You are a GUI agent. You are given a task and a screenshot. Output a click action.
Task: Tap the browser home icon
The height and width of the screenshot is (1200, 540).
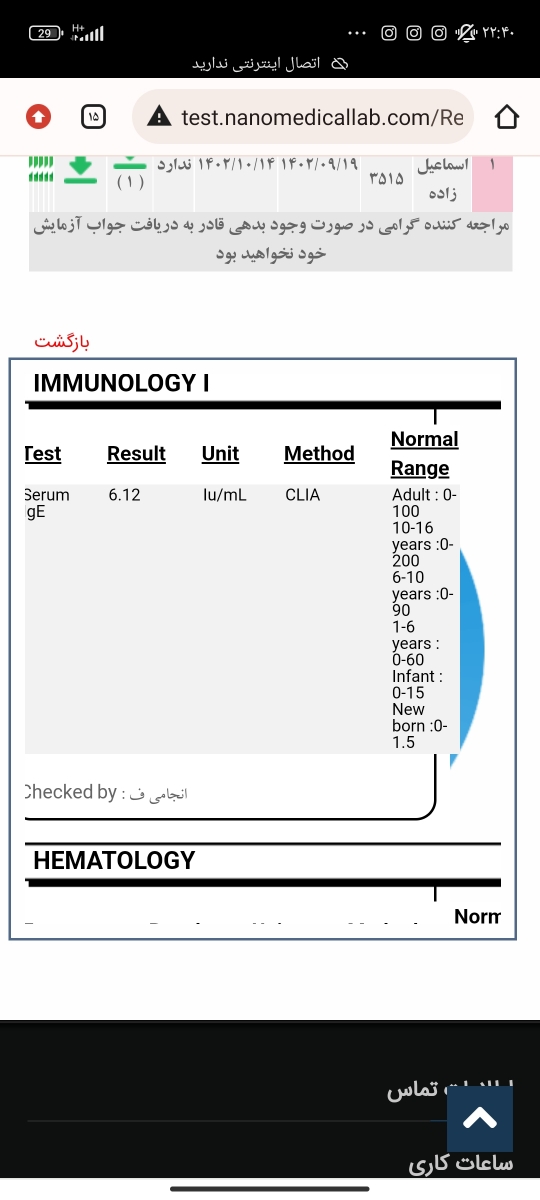coord(507,117)
